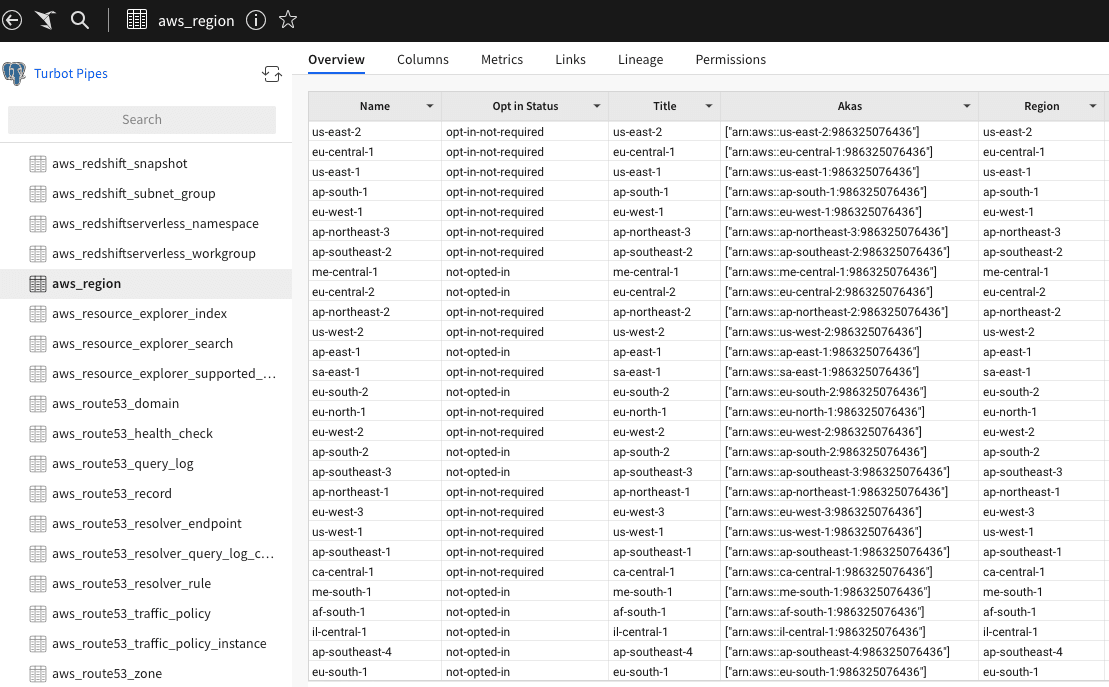Click the table icon for aws_route53_resolver_endpoint
1109x687 pixels.
click(x=37, y=524)
